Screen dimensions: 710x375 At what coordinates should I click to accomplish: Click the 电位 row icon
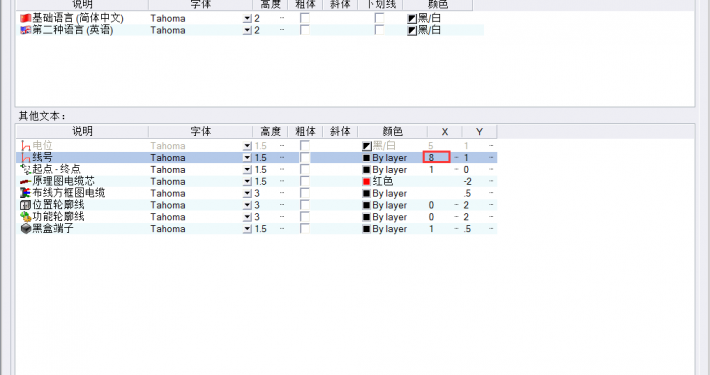(25, 146)
